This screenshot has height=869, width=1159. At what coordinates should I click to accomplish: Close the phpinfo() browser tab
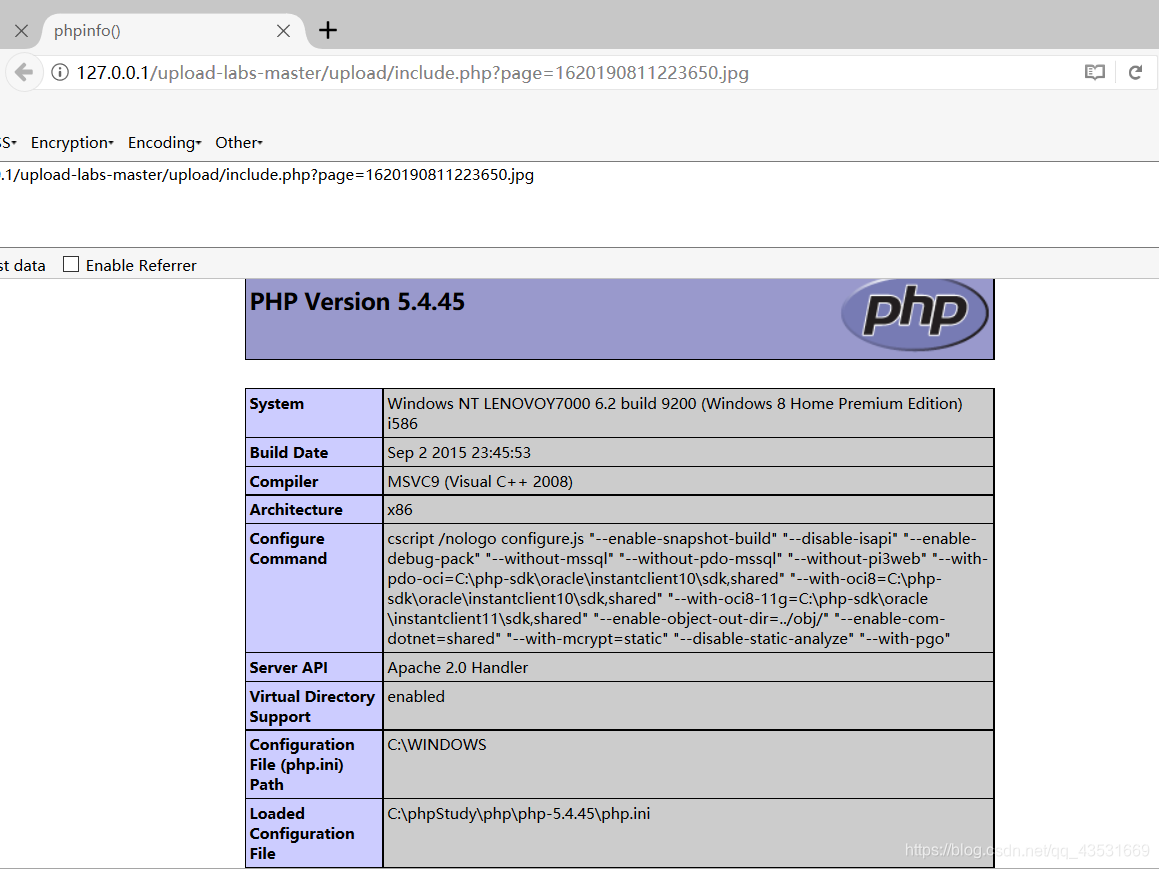click(283, 31)
